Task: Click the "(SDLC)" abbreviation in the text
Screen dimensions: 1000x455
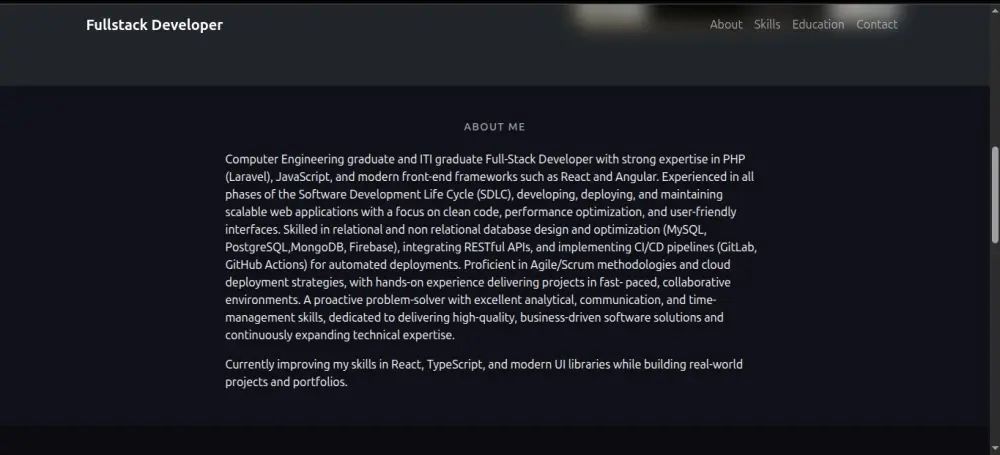Action: click(x=477, y=194)
